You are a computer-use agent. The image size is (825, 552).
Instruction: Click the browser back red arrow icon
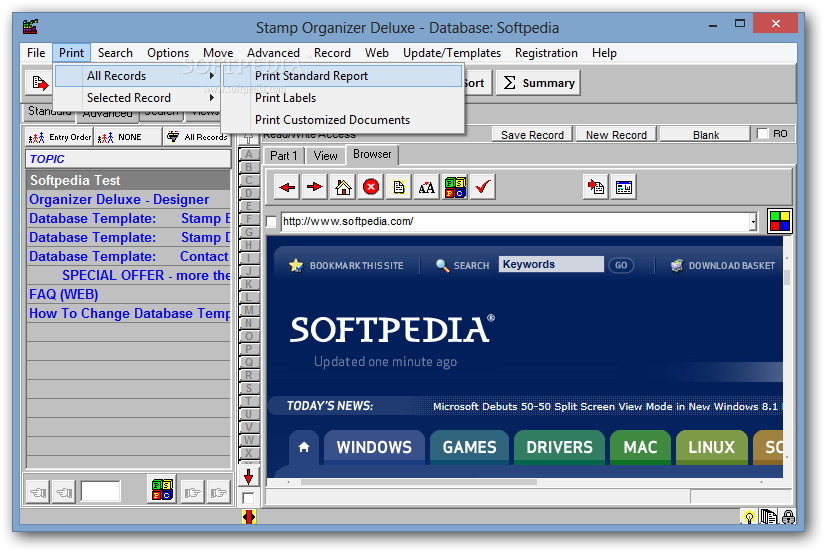[x=287, y=187]
